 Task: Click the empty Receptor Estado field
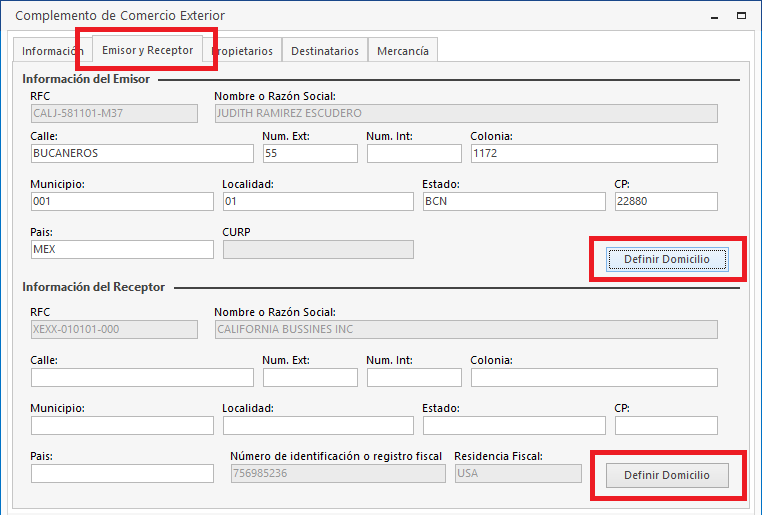tap(514, 426)
